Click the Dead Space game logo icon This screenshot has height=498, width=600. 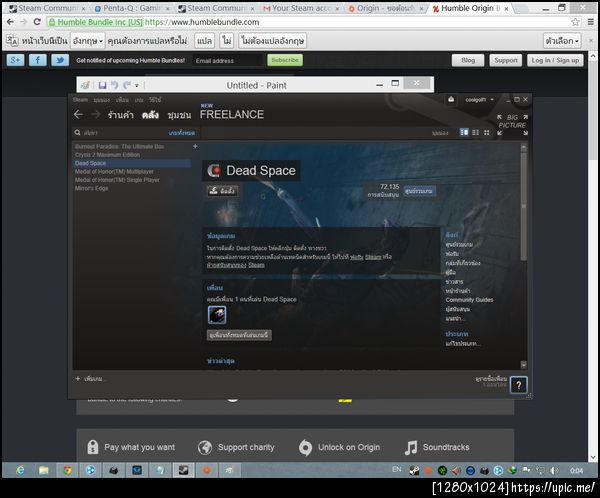214,170
